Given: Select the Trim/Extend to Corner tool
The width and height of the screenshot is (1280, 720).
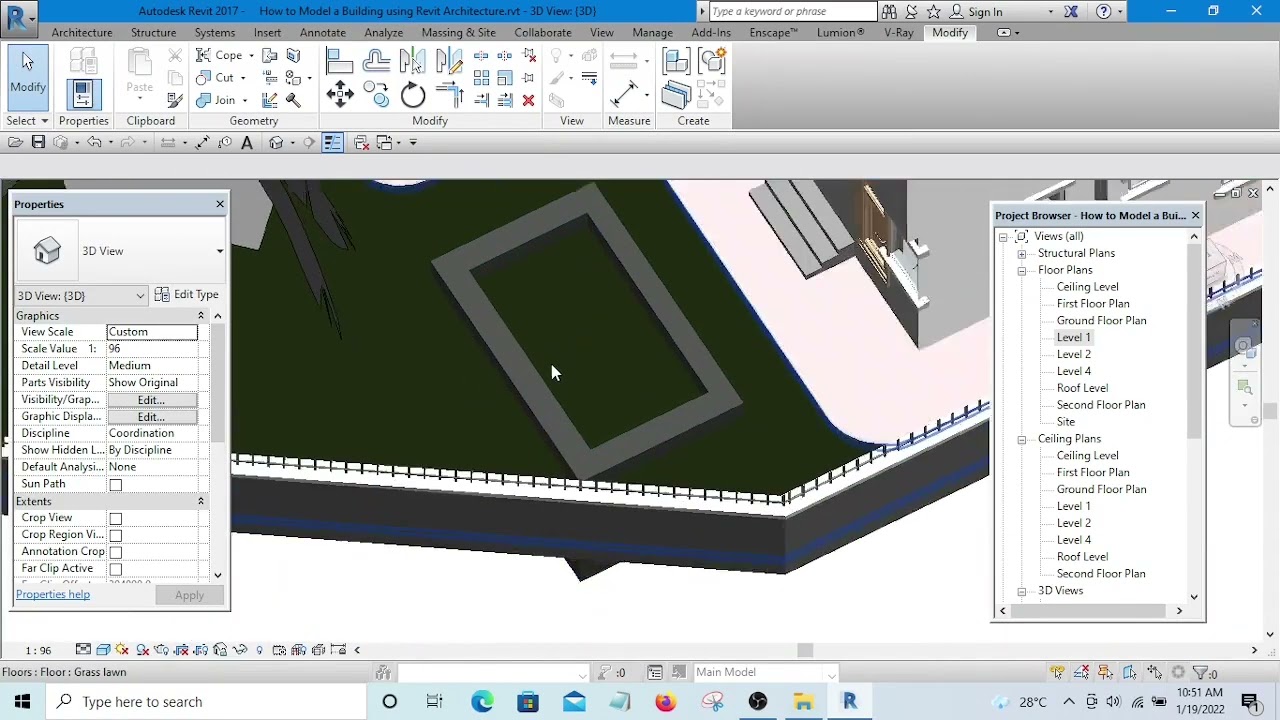Looking at the screenshot, I should coord(449,96).
